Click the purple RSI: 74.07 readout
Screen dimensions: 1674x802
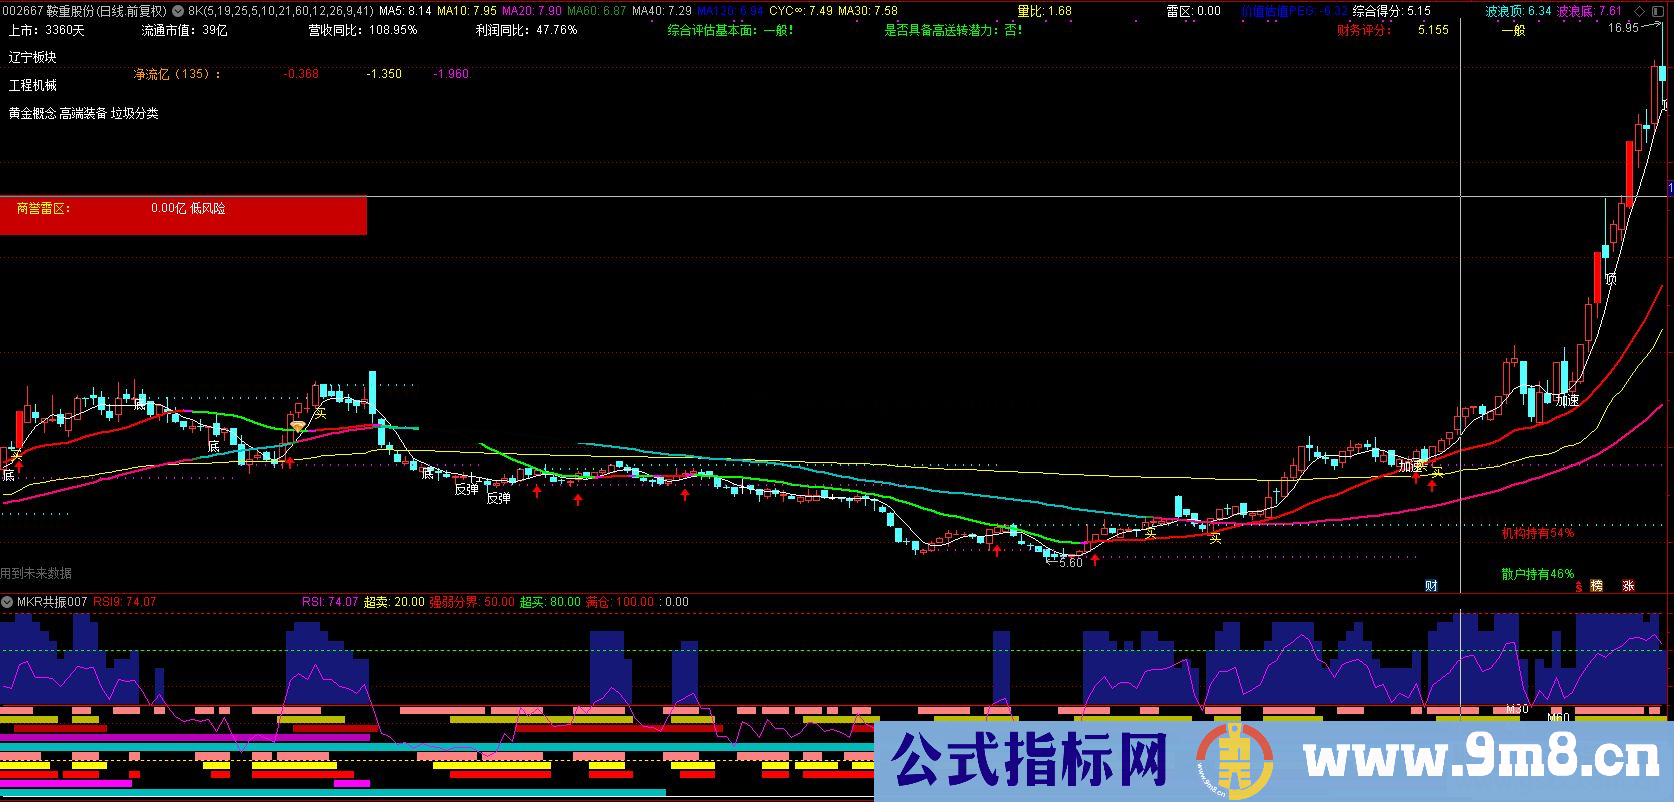(330, 602)
